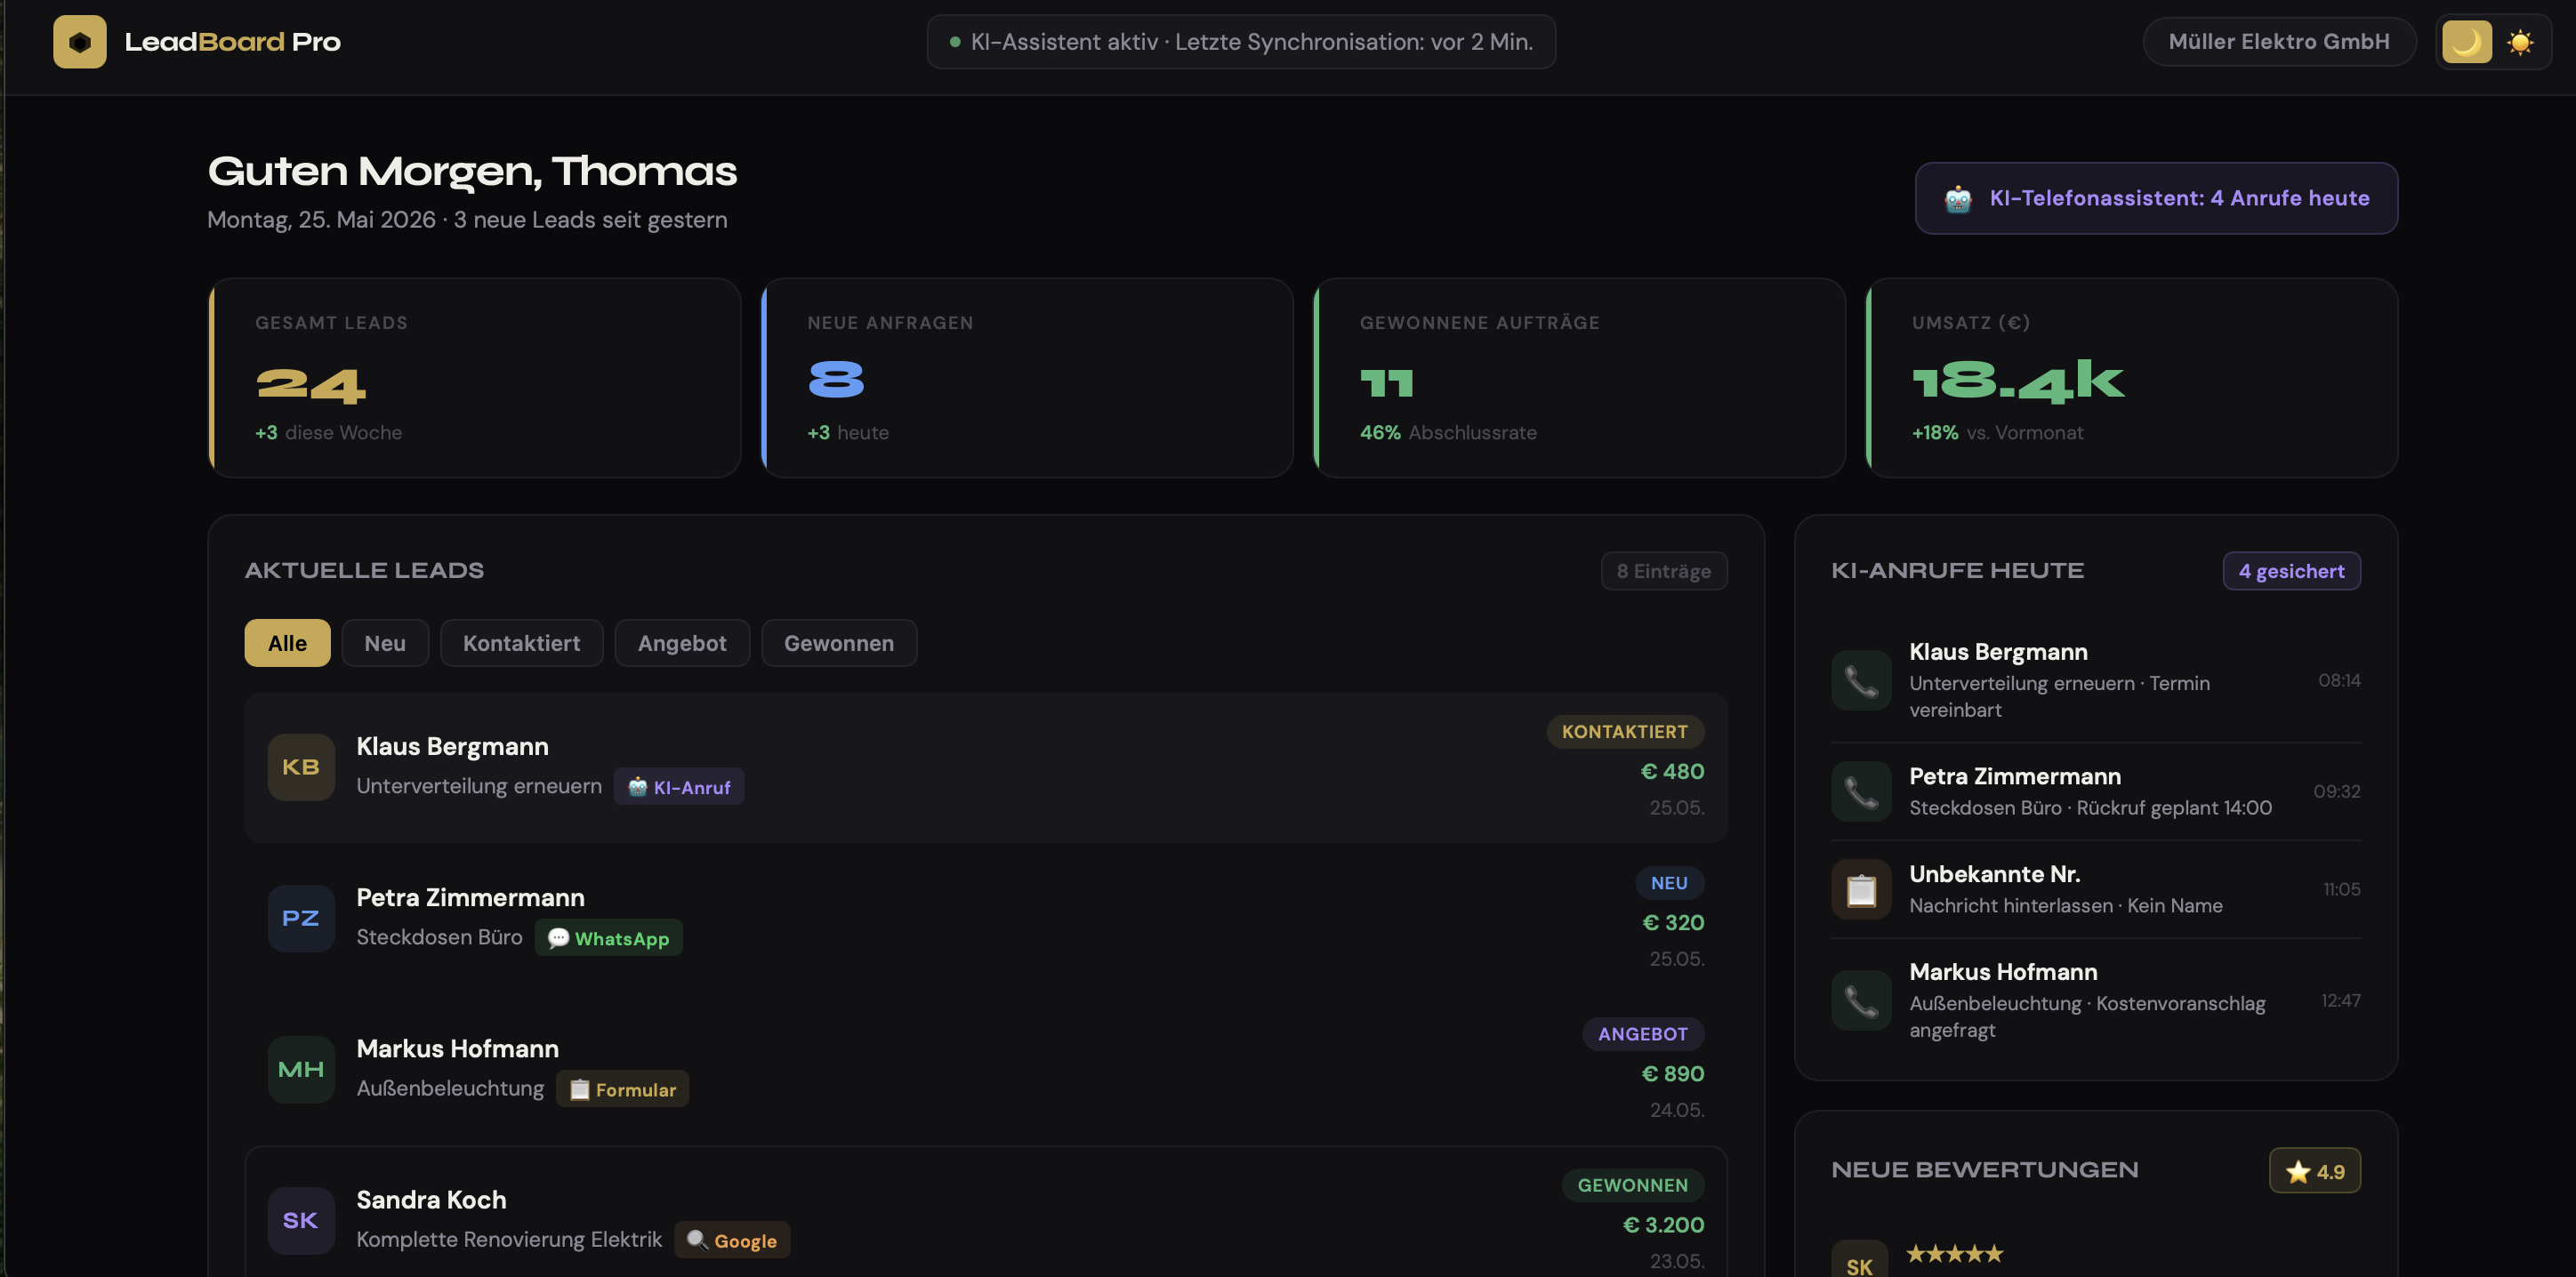Viewport: 2576px width, 1277px height.
Task: Click Steckdosen Büro lead description
Action: (x=439, y=937)
